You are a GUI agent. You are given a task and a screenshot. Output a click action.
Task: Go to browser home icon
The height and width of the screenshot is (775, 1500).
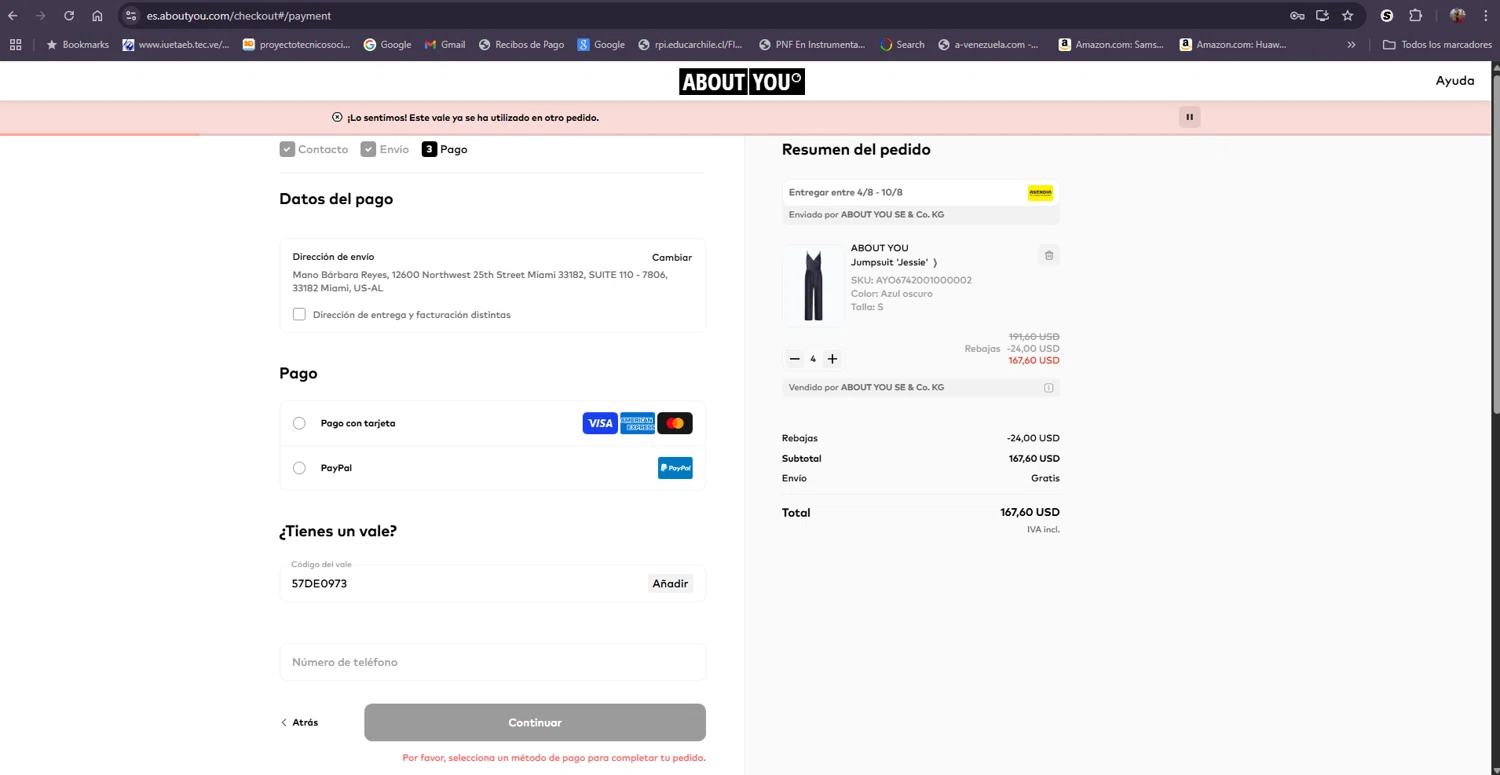coord(97,16)
